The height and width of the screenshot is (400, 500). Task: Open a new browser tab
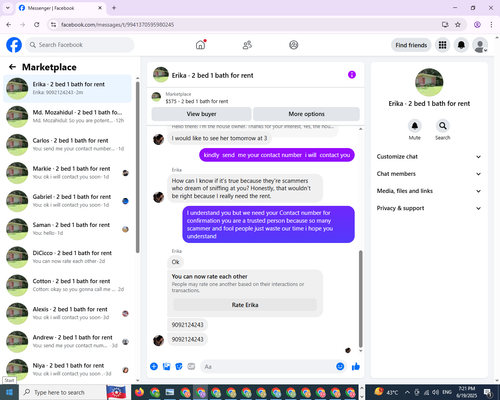[114, 8]
